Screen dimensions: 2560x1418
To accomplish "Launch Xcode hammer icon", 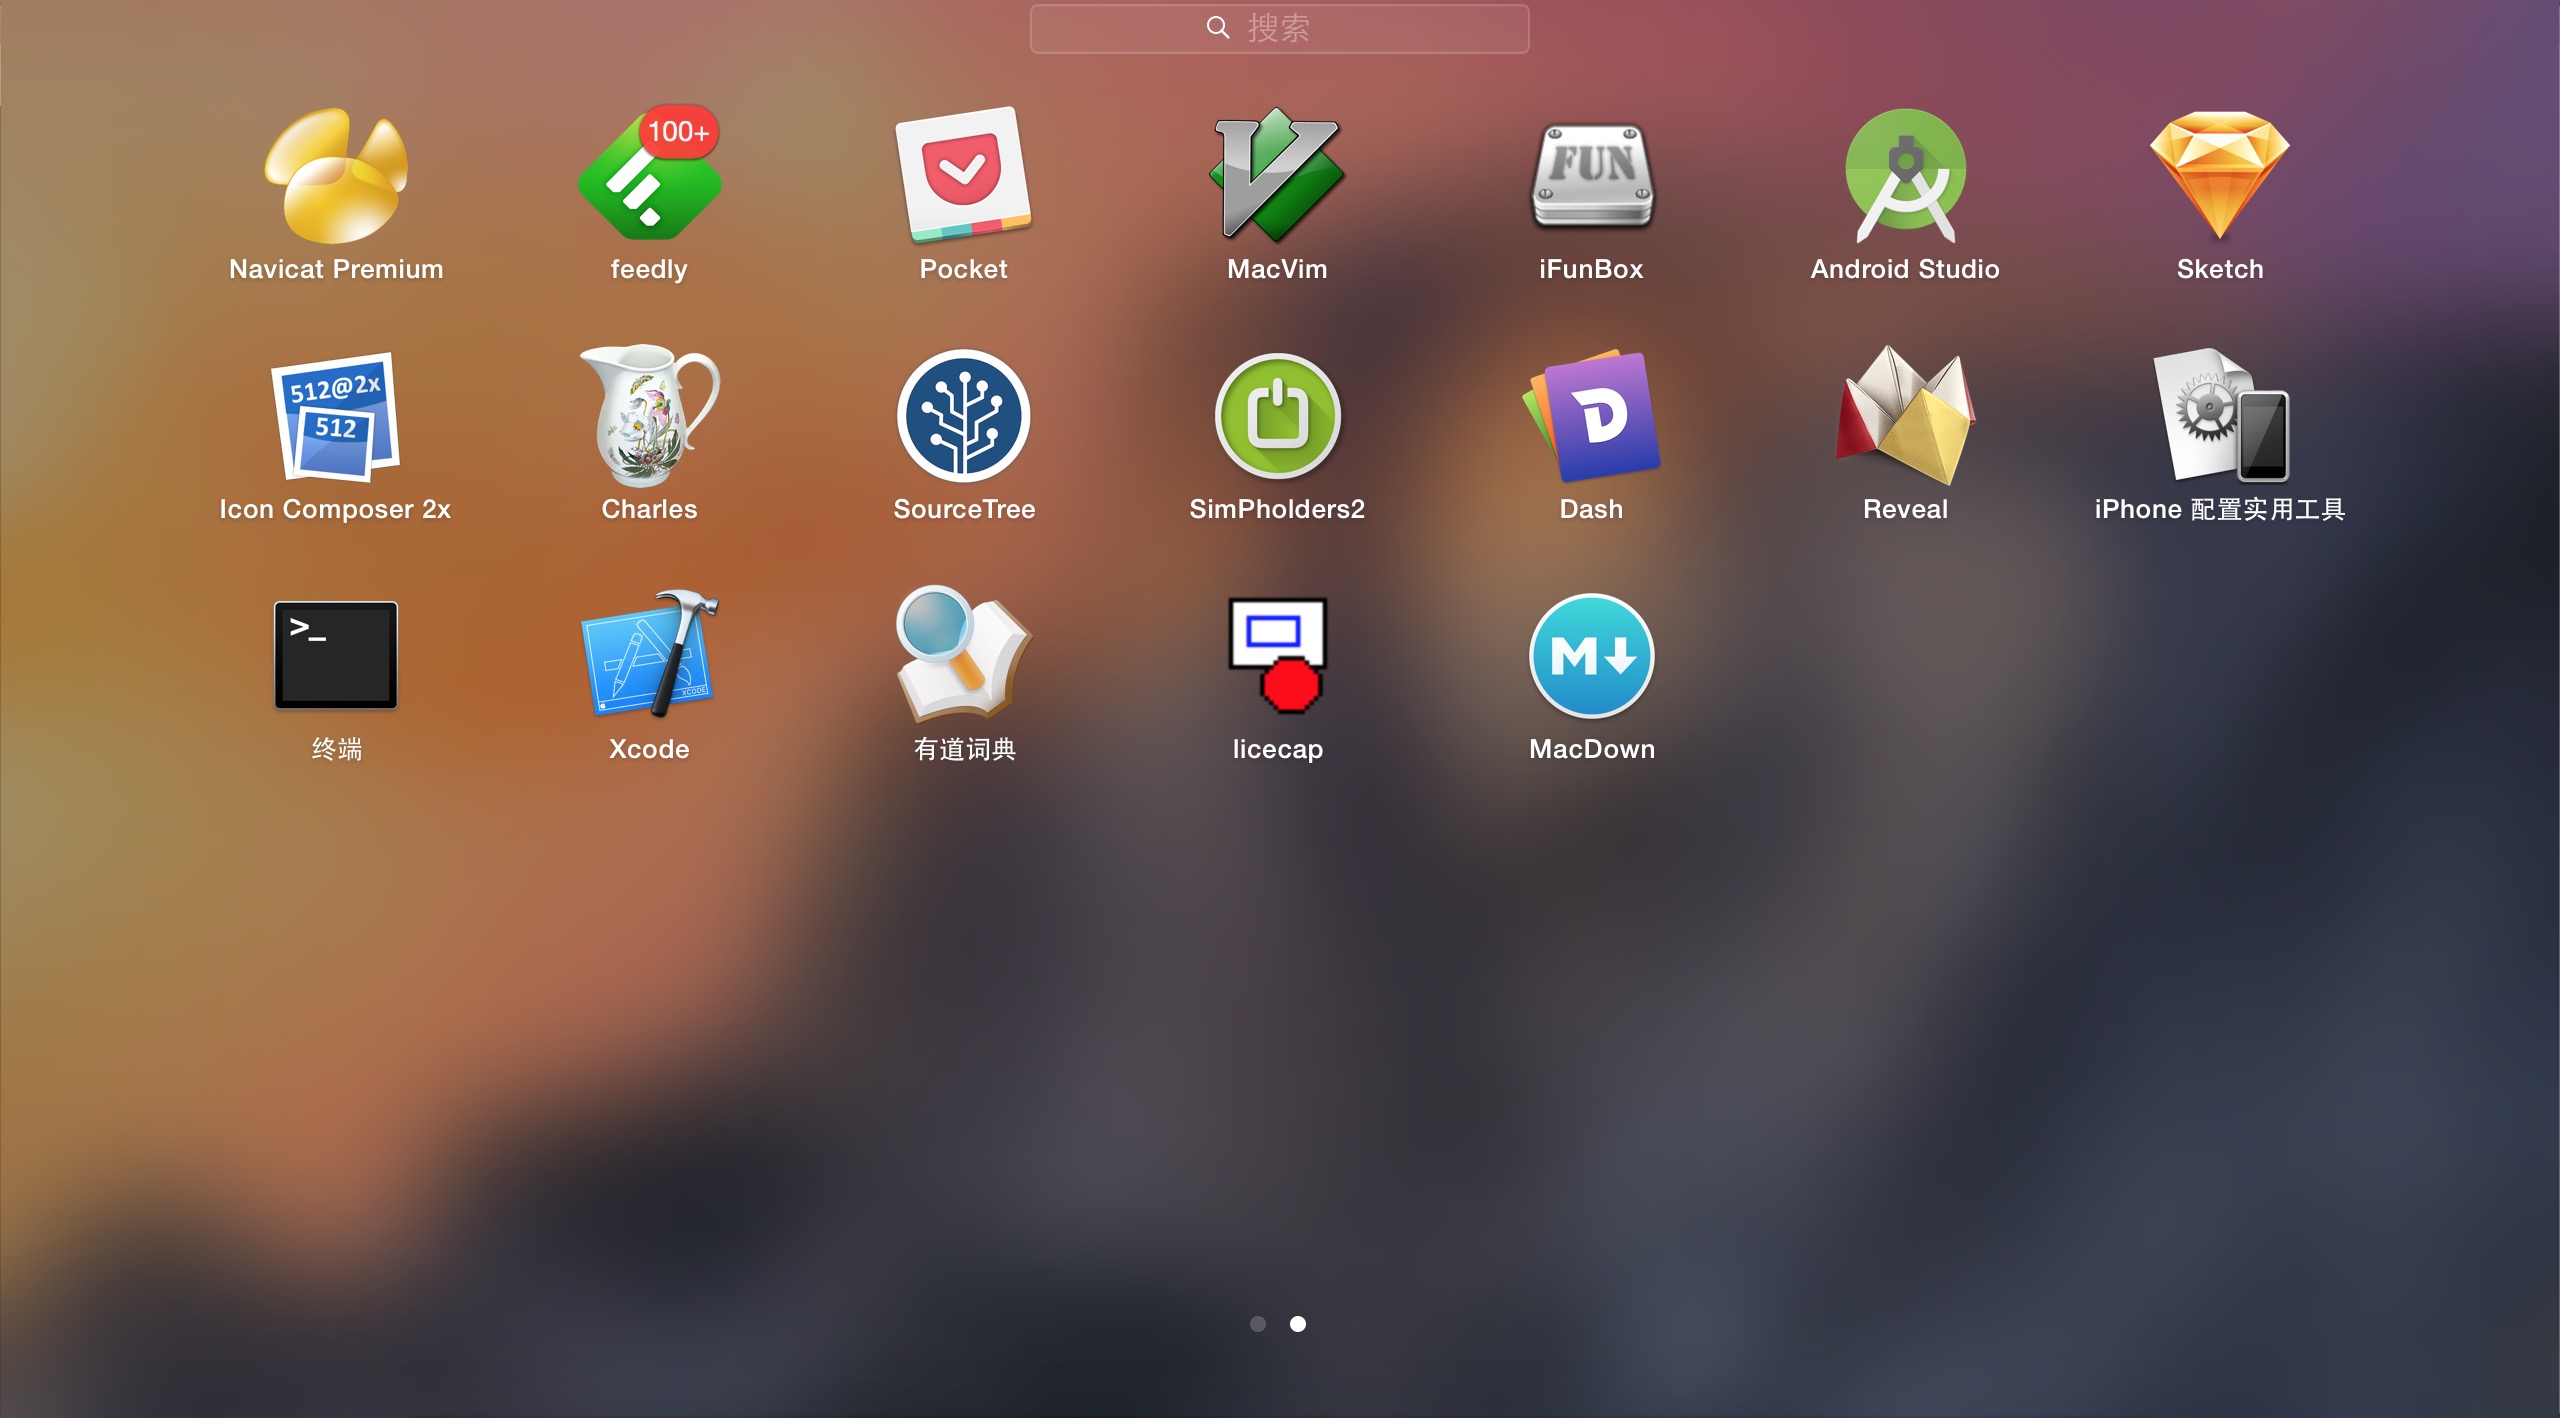I will [x=649, y=655].
